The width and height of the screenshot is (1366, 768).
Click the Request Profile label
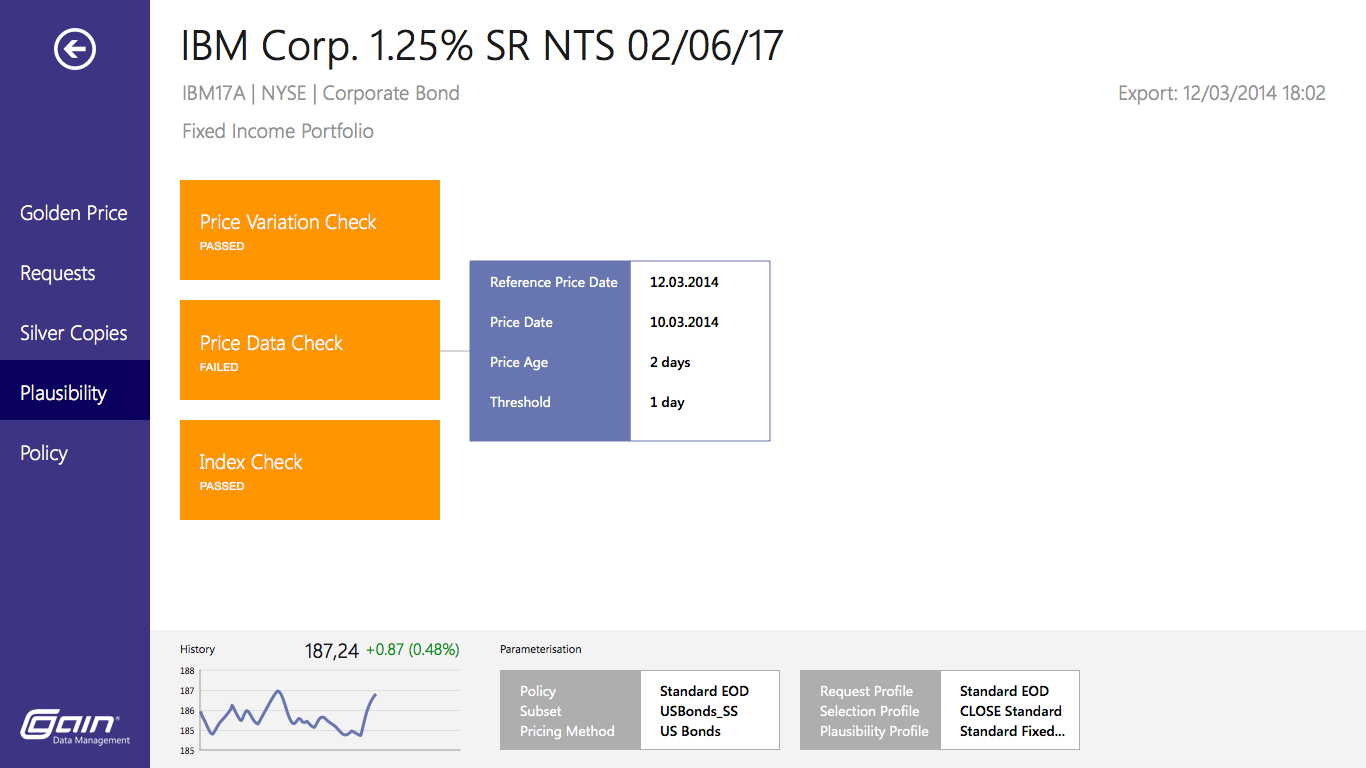point(866,691)
